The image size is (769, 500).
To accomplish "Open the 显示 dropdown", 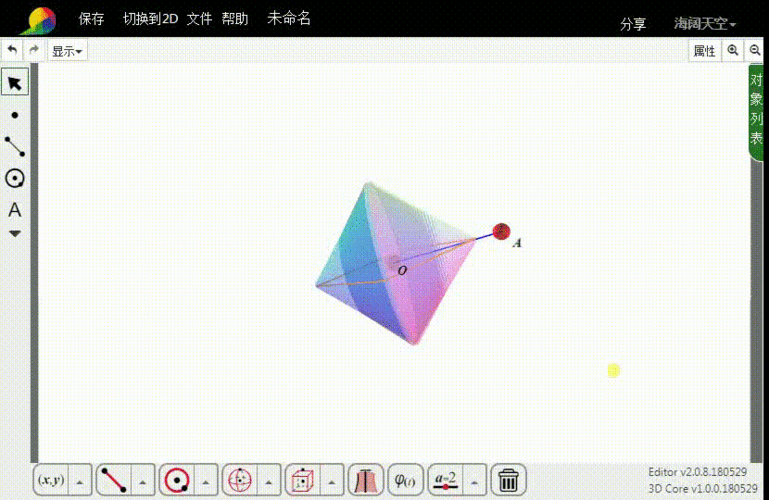I will 67,51.
